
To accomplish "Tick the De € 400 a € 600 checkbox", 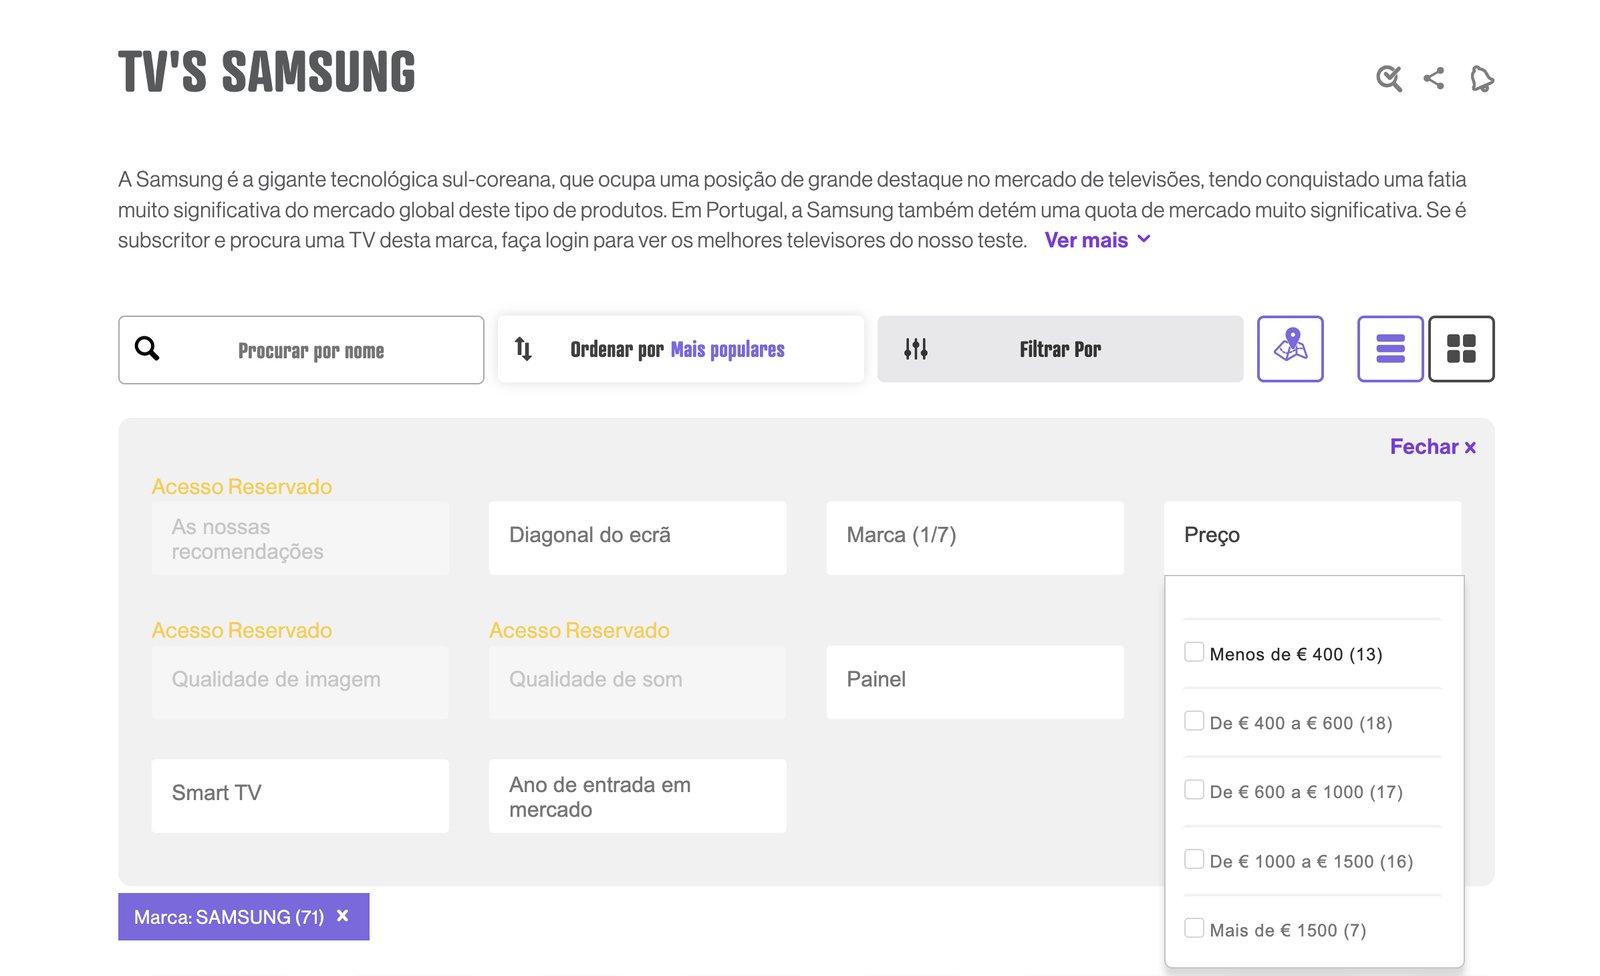I will point(1194,722).
